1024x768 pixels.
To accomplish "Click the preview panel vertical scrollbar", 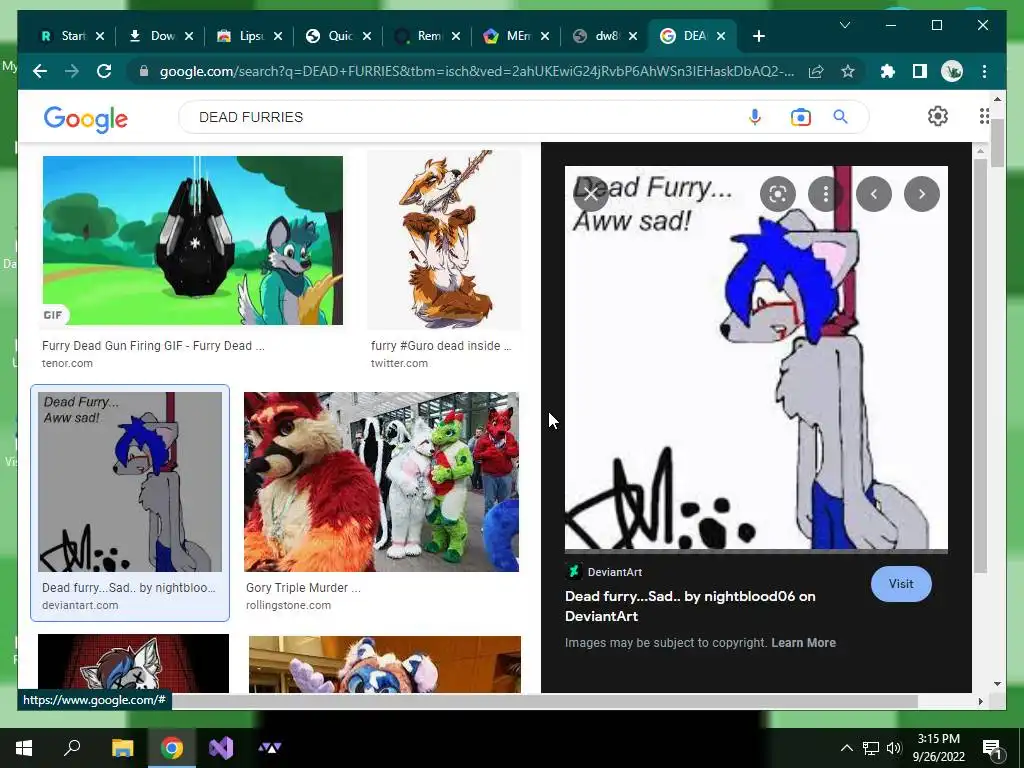I will [980, 366].
